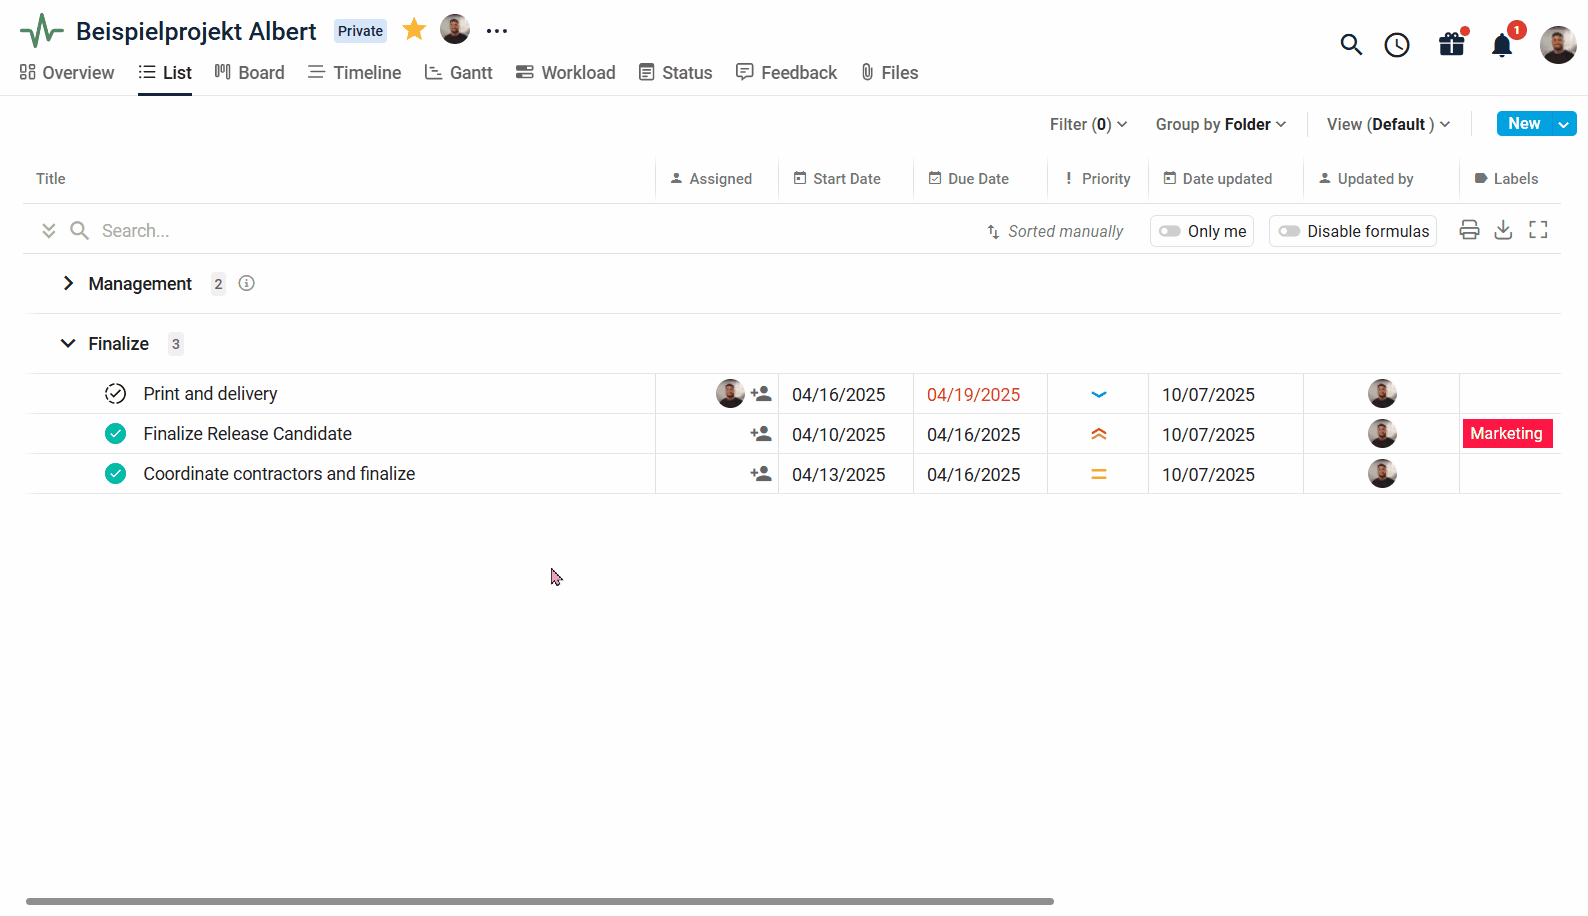Click the New button

pos(1523,124)
